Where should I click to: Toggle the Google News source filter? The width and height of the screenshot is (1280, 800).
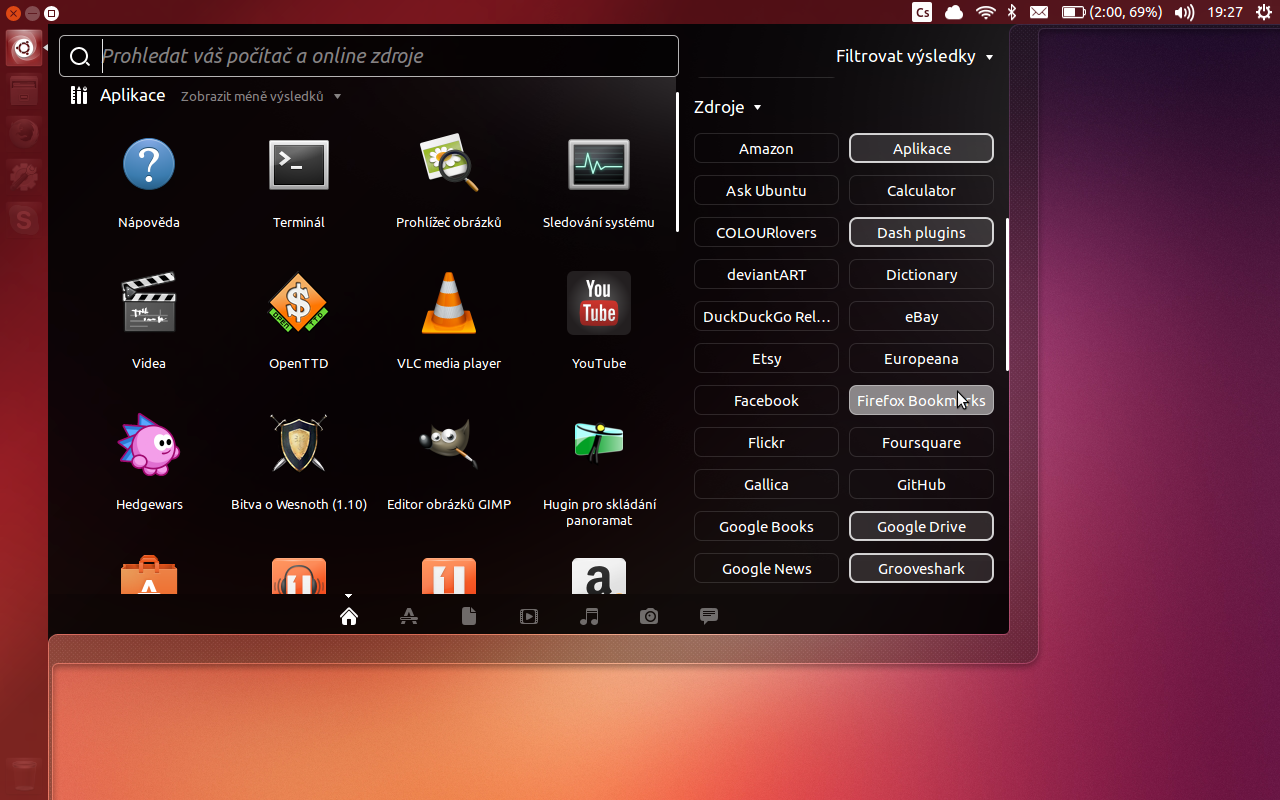[766, 568]
